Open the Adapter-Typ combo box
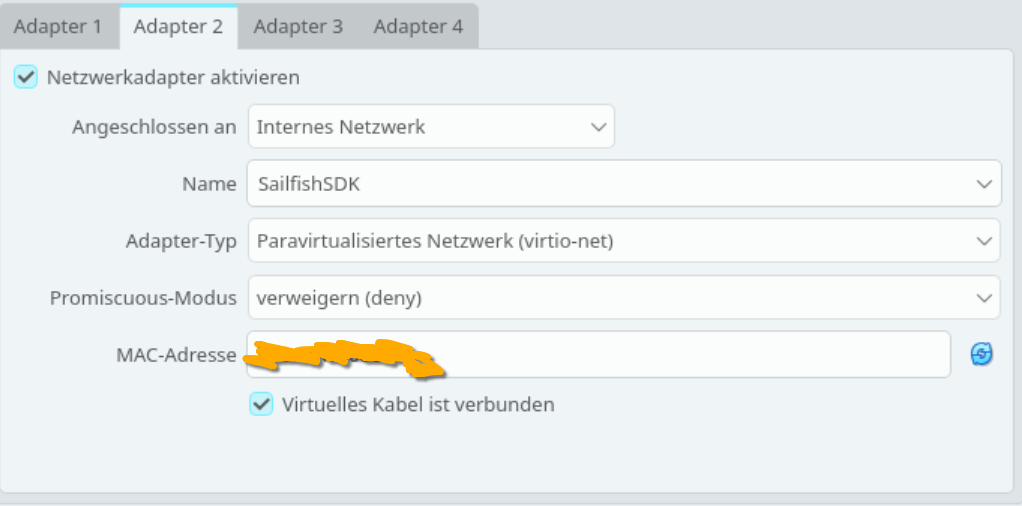 click(x=622, y=241)
